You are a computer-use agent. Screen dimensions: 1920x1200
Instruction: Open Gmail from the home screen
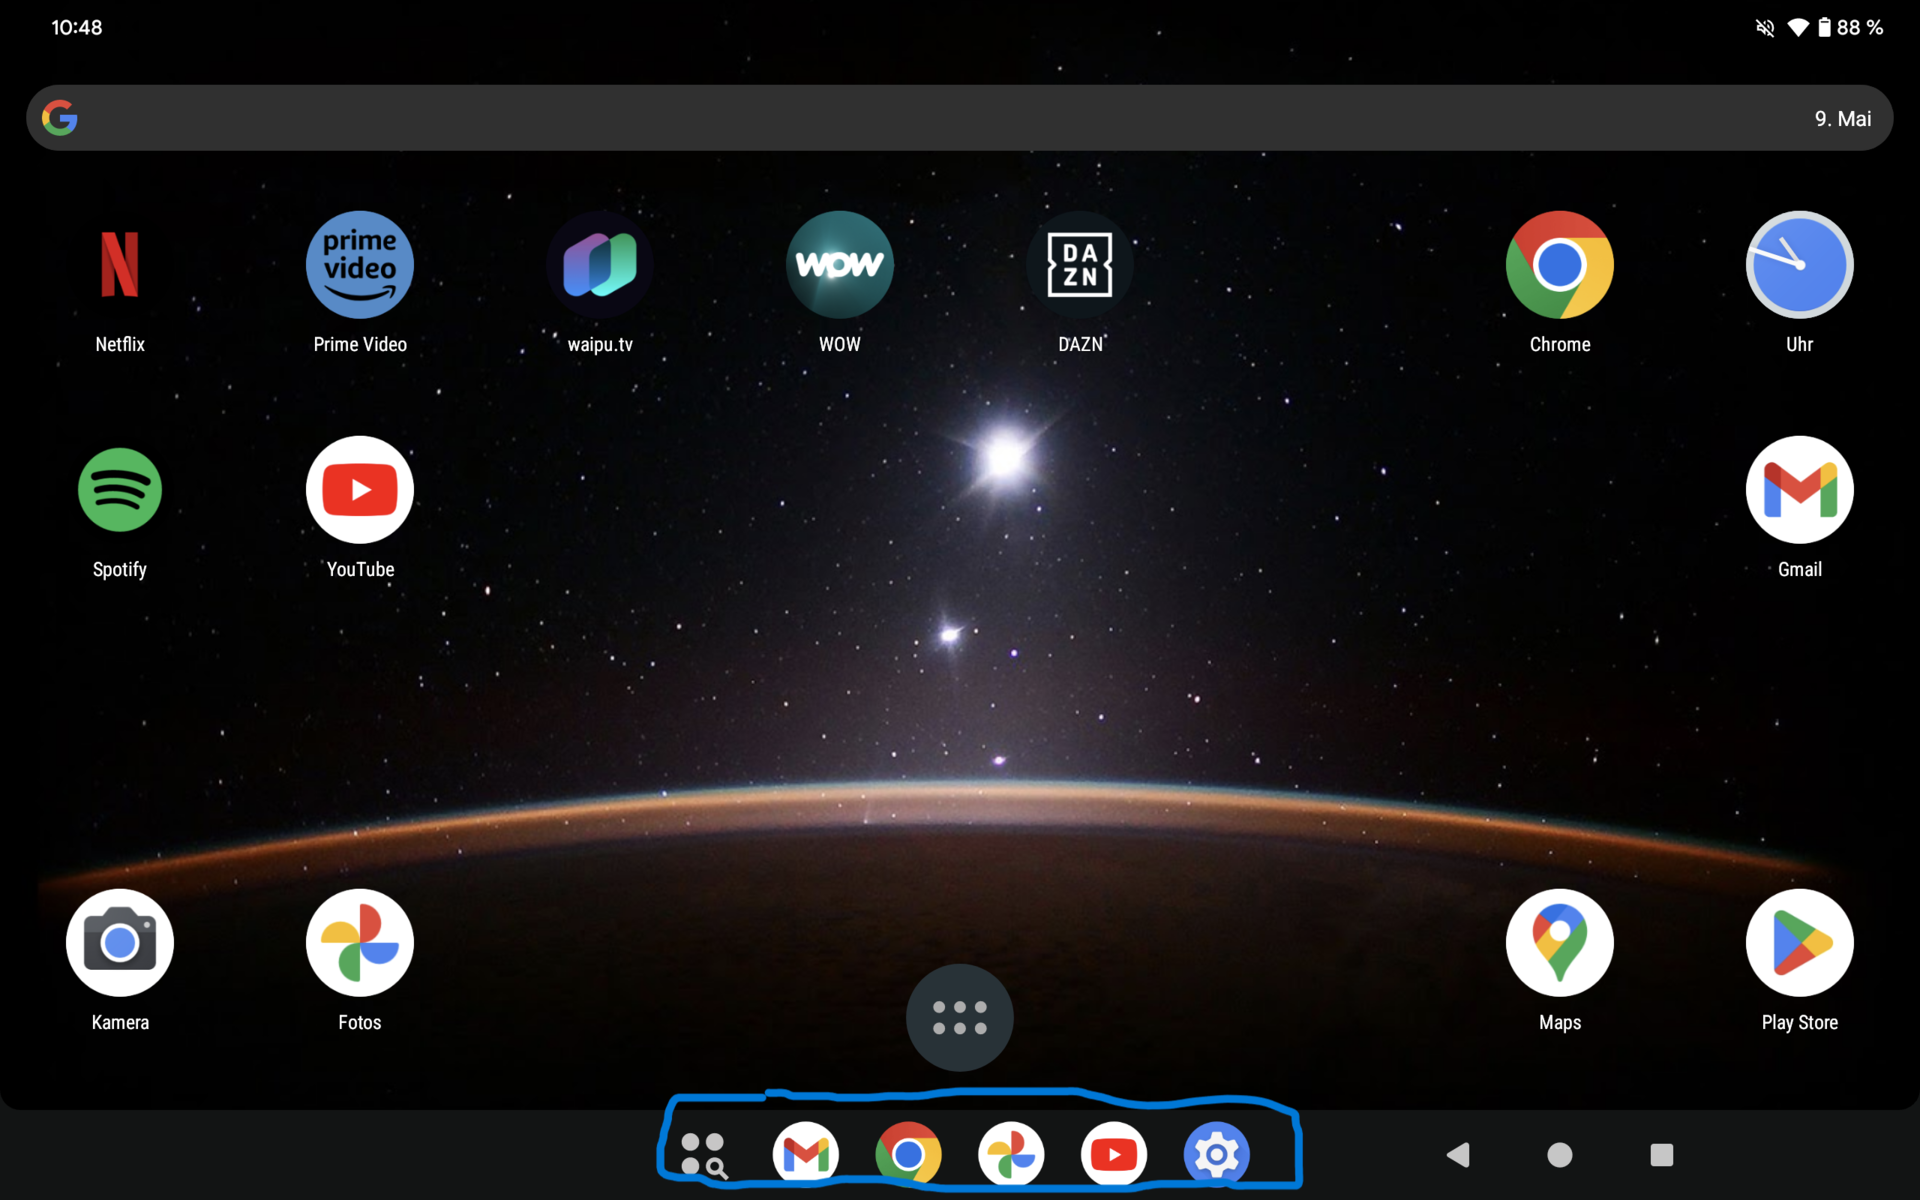[x=1800, y=490]
